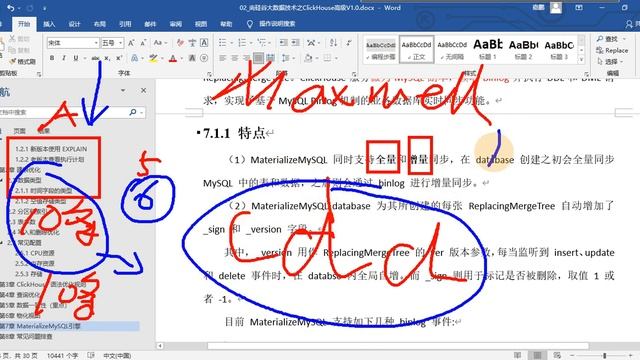This screenshot has height=360, width=640.
Task: Apply red font color
Action: (x=173, y=58)
